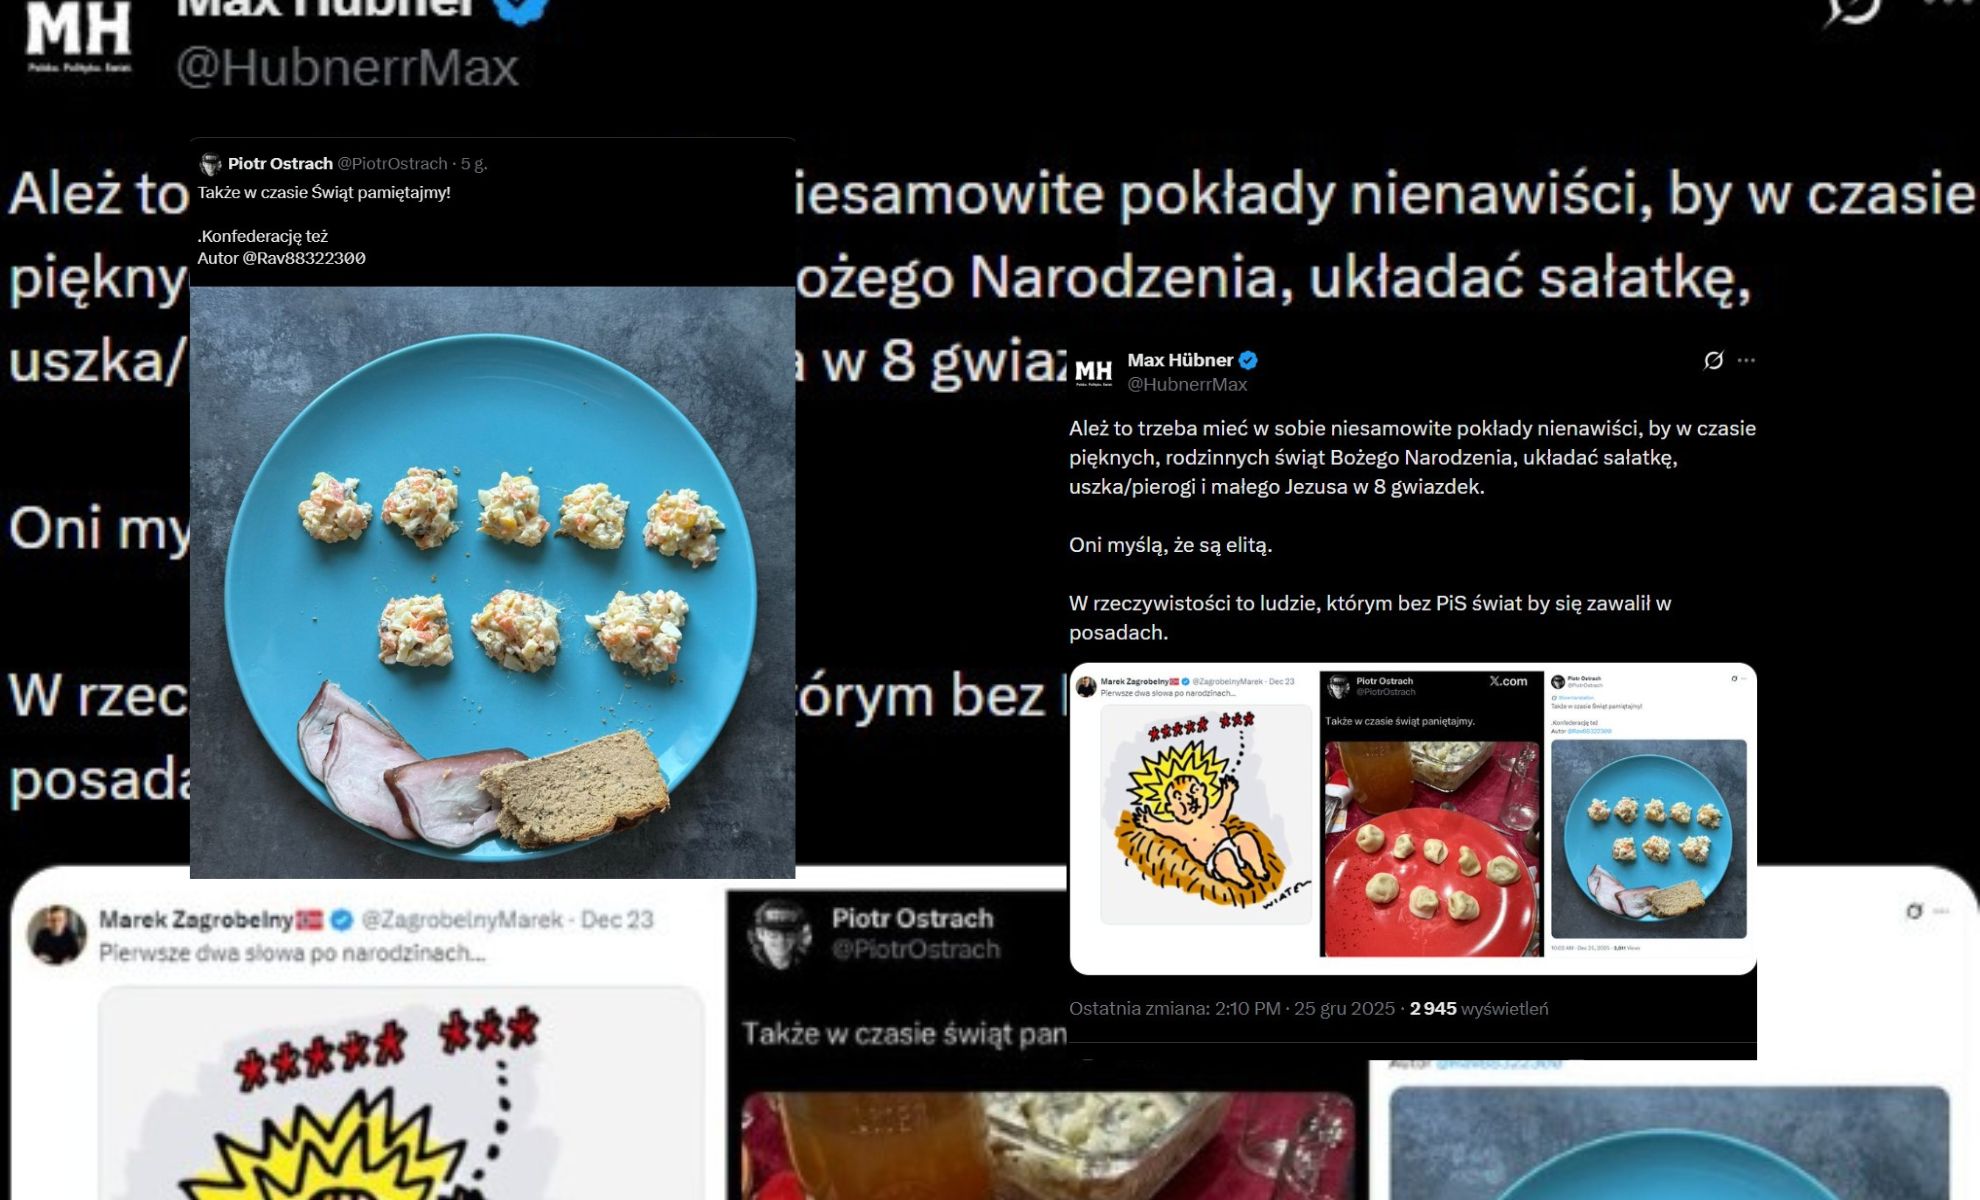Open the baby Jesus cartoon thumbnail in the embedded image
This screenshot has width=1980, height=1200.
[x=1206, y=814]
